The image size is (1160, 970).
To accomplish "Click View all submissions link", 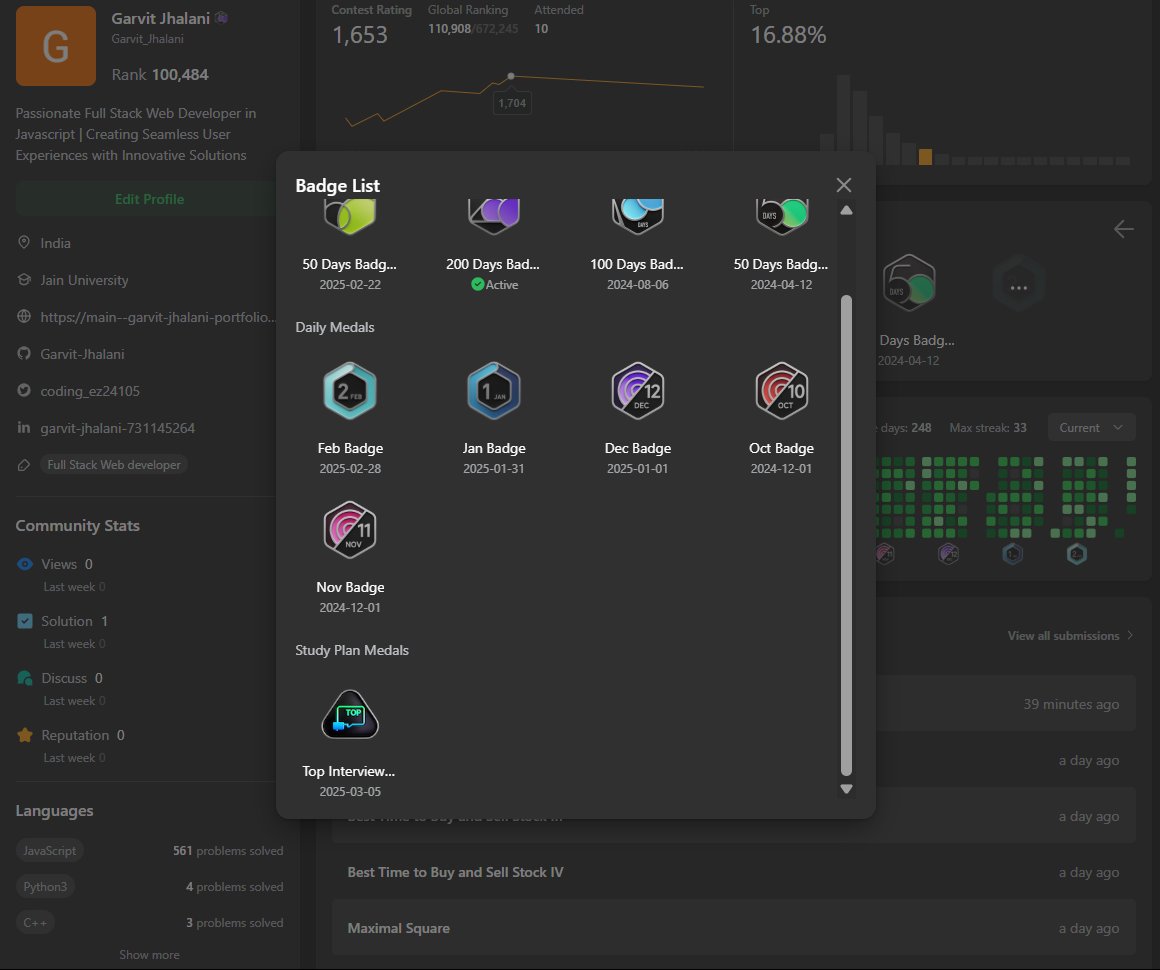I will pyautogui.click(x=1070, y=636).
